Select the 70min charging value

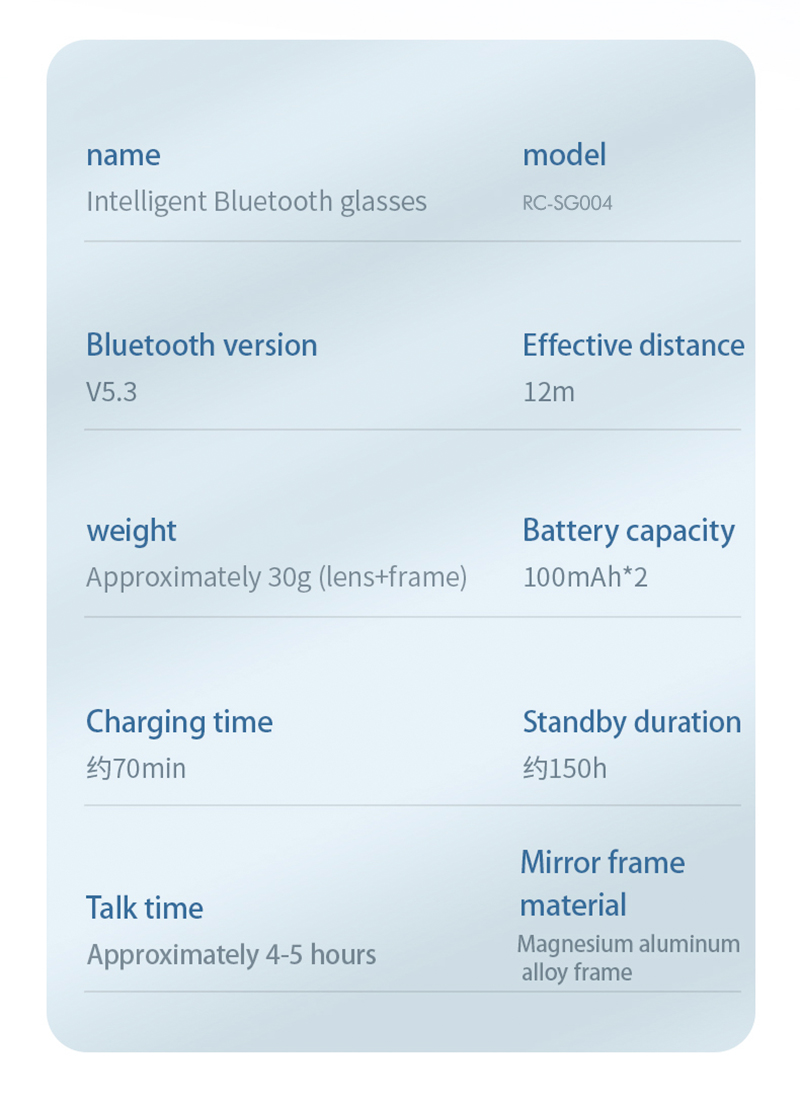click(x=136, y=769)
